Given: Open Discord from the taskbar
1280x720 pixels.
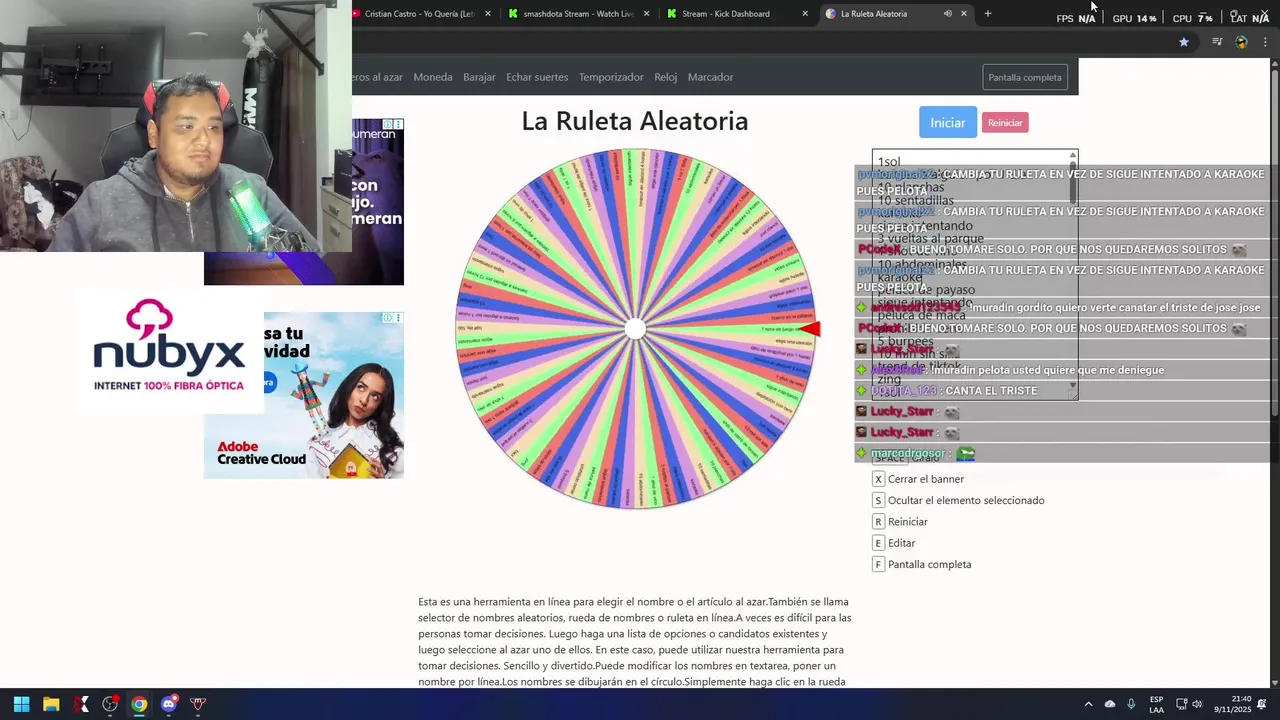Looking at the screenshot, I should 168,704.
